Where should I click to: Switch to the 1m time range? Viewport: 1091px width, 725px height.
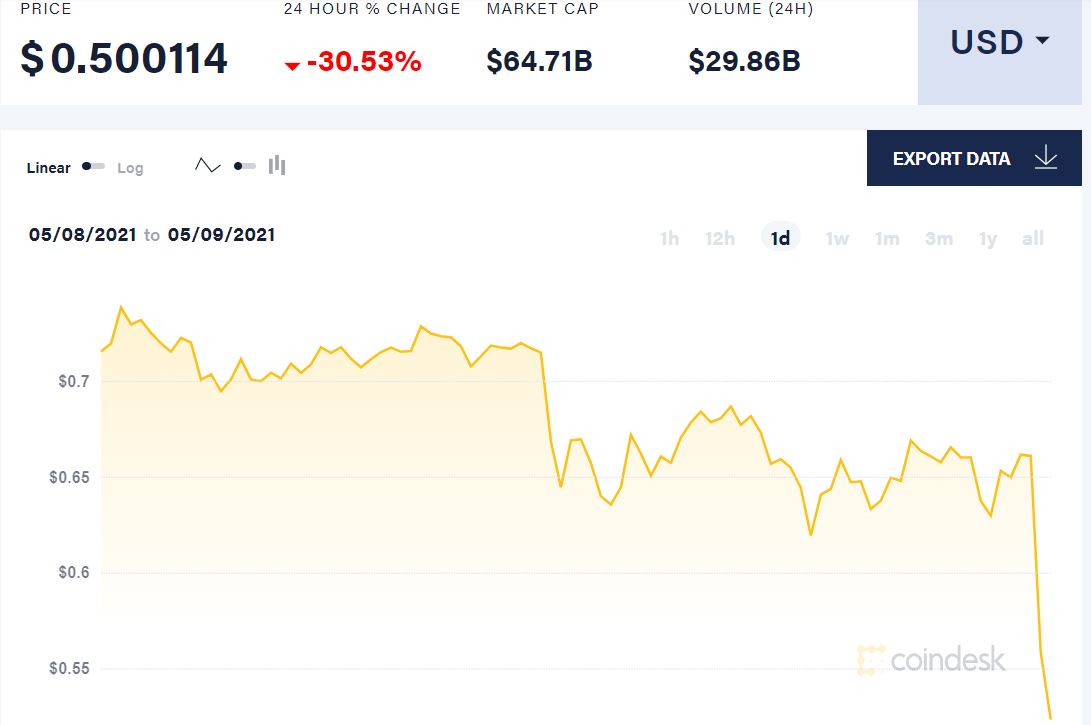click(x=887, y=239)
